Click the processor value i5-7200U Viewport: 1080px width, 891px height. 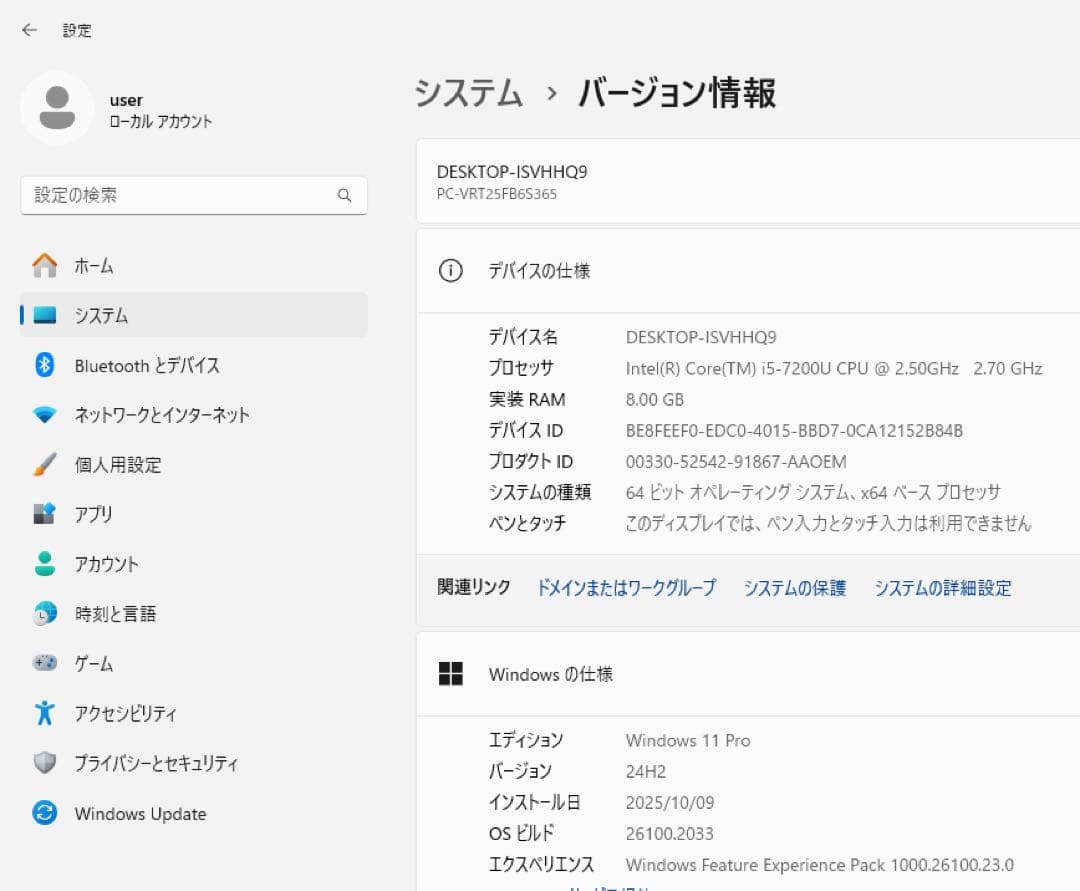coord(833,368)
